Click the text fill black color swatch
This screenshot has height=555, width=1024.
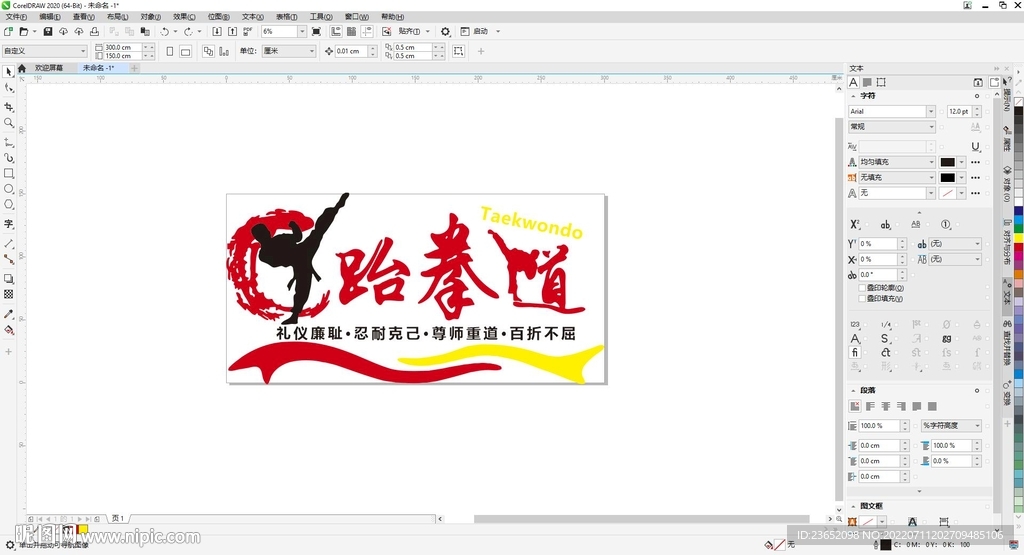click(x=948, y=162)
